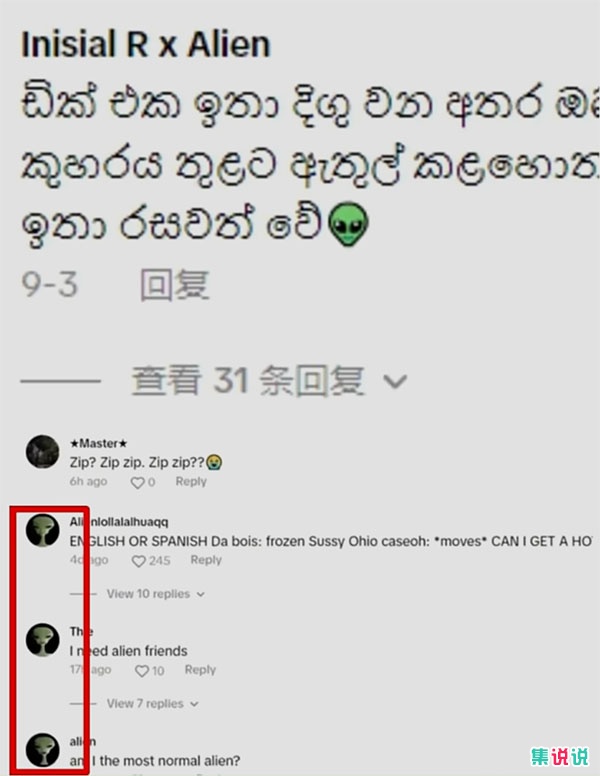
Task: Open the ★Master★ username
Action: pyautogui.click(x=99, y=443)
